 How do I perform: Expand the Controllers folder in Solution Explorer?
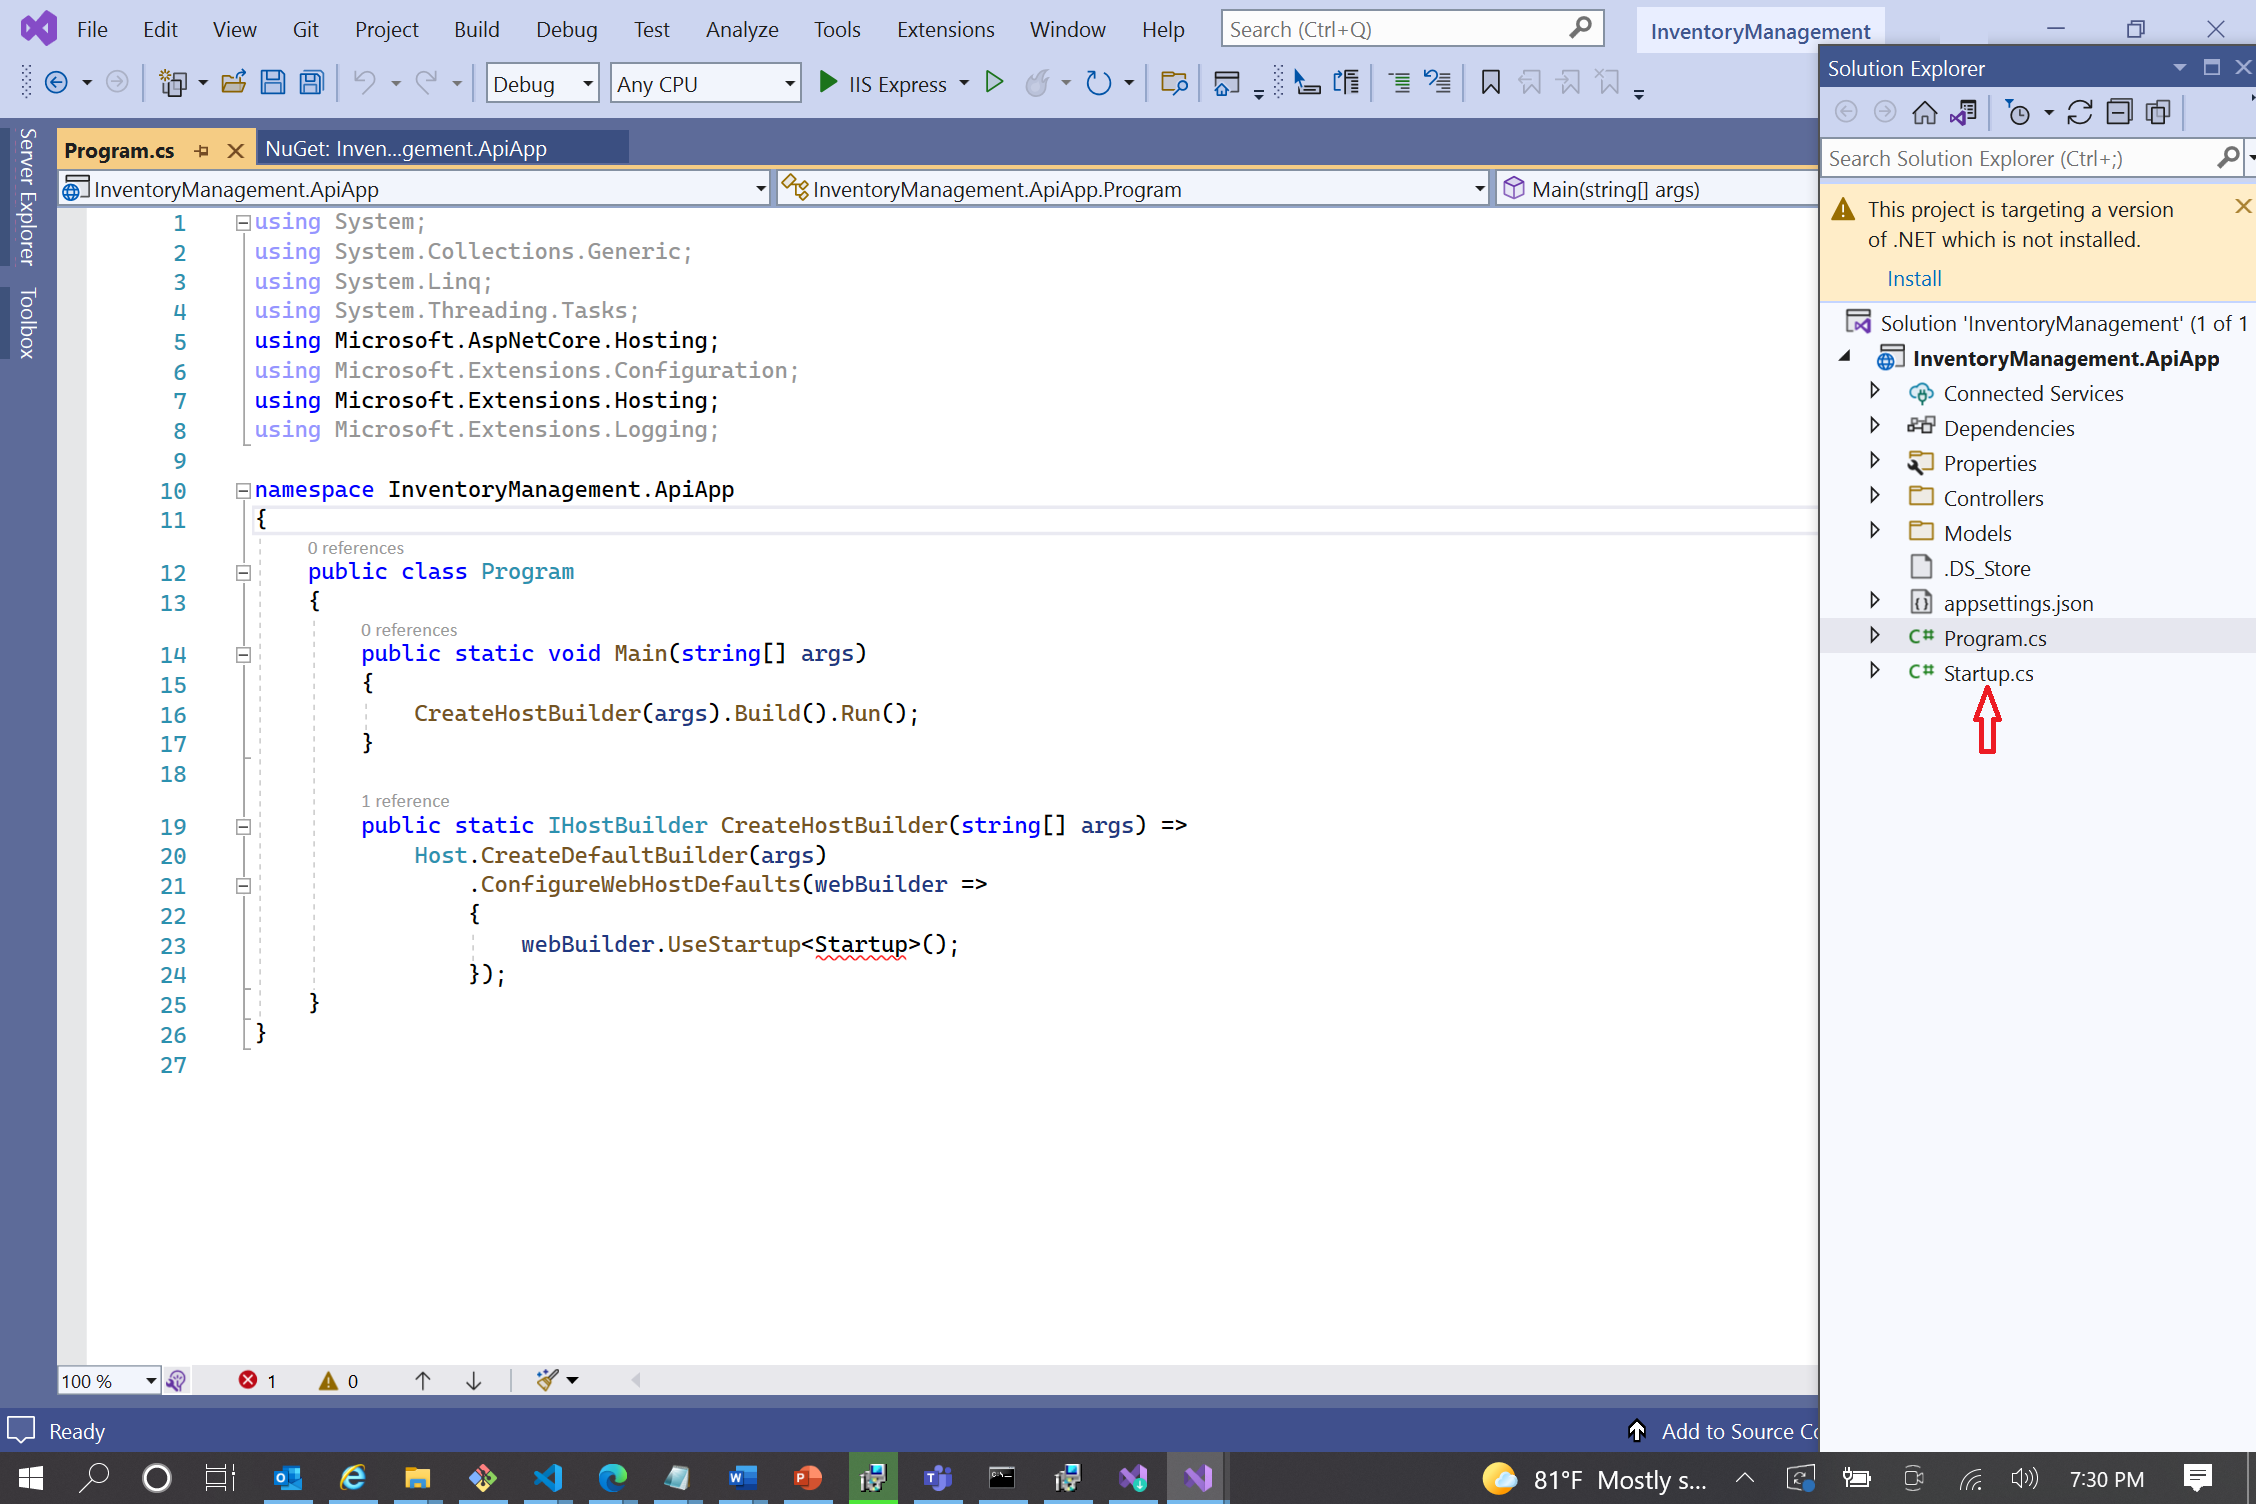pos(1875,497)
